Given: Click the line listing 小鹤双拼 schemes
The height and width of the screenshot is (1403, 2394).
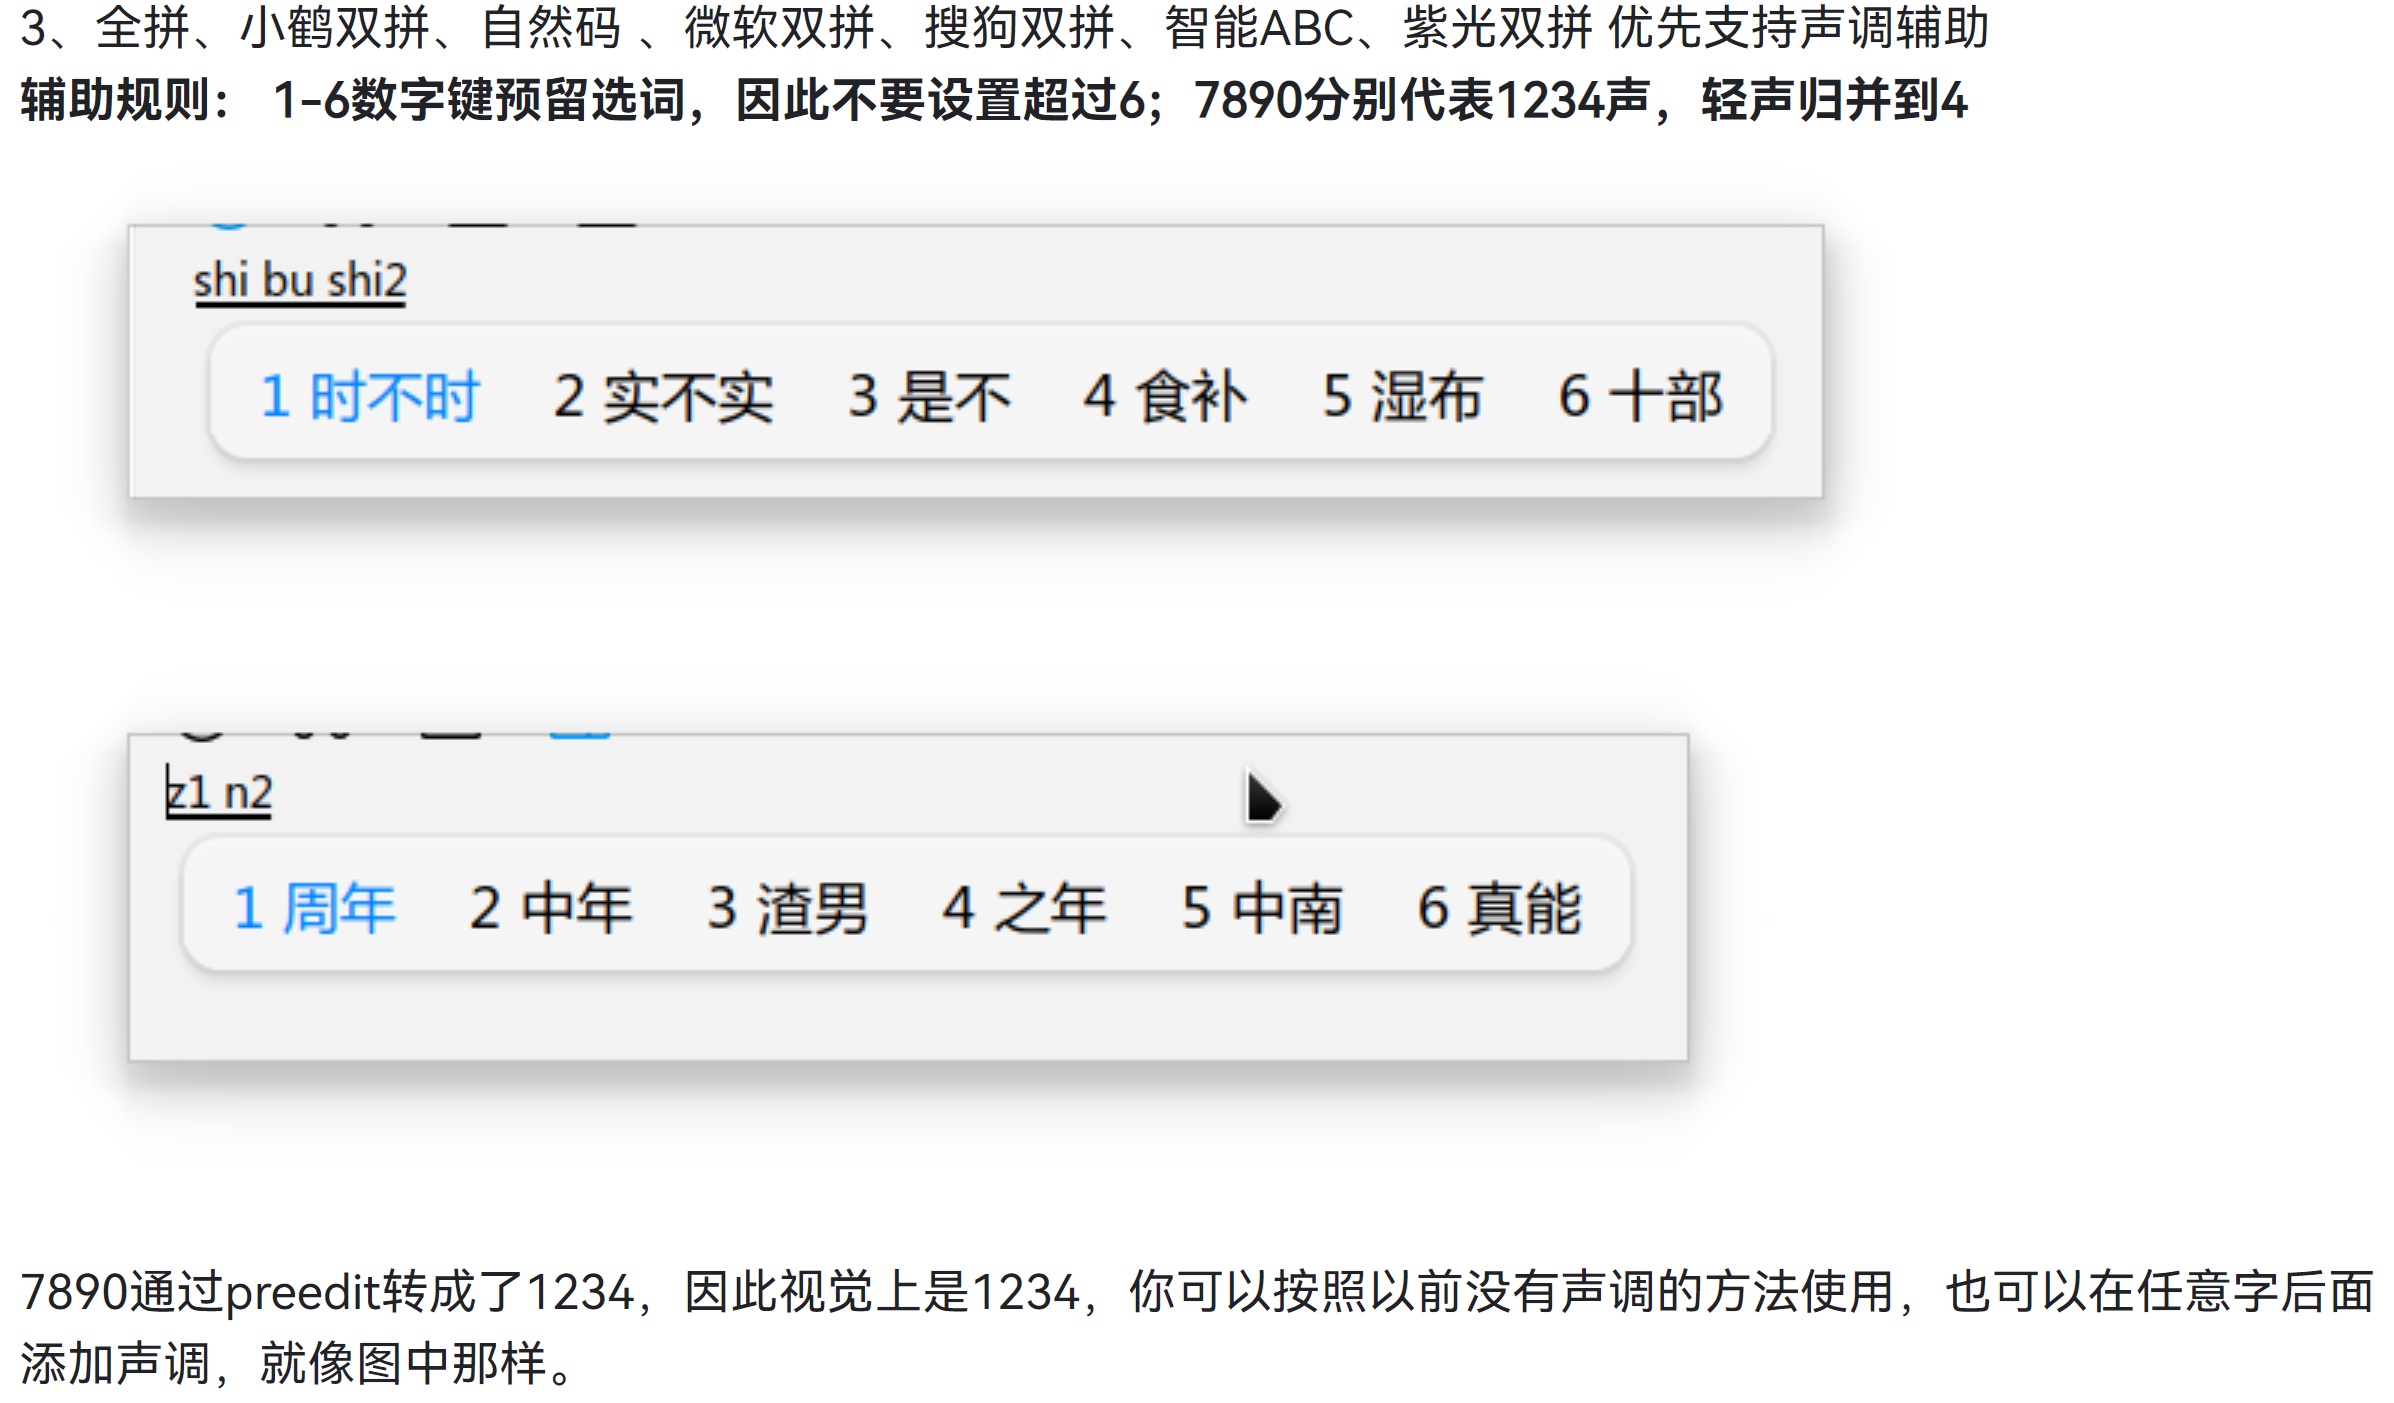Looking at the screenshot, I should coord(1004,28).
